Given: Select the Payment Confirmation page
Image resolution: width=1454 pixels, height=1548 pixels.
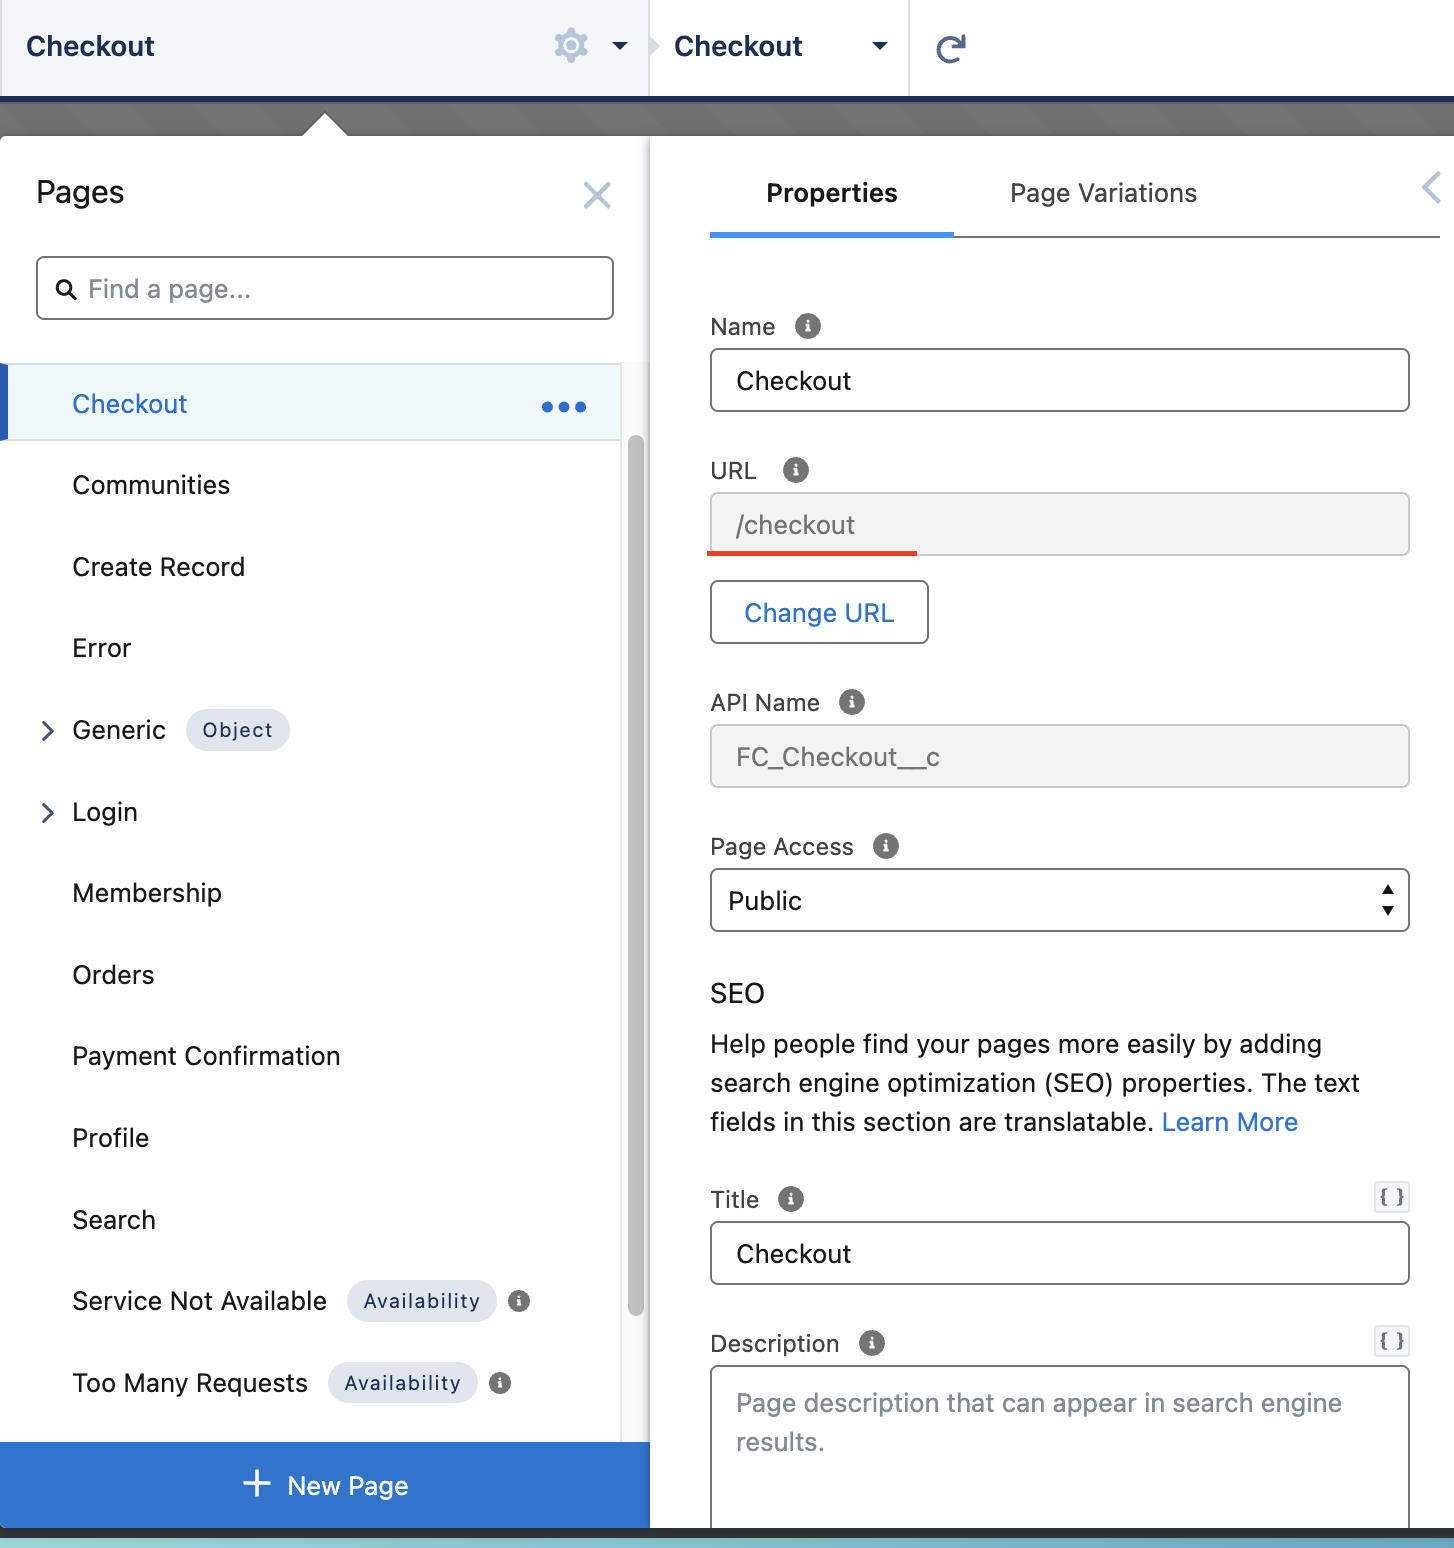Looking at the screenshot, I should 206,1056.
